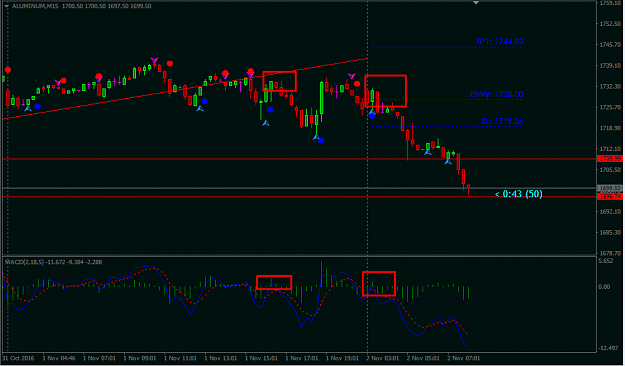Click the 1732.30 price scale value

(x=610, y=87)
